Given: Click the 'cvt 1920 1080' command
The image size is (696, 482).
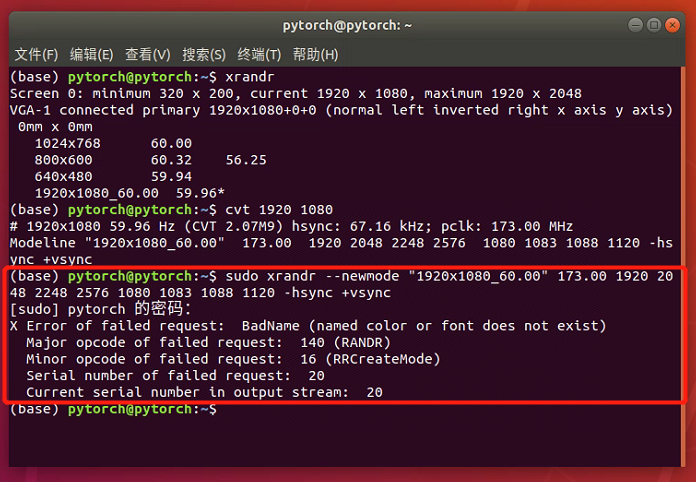Looking at the screenshot, I should pyautogui.click(x=279, y=209).
